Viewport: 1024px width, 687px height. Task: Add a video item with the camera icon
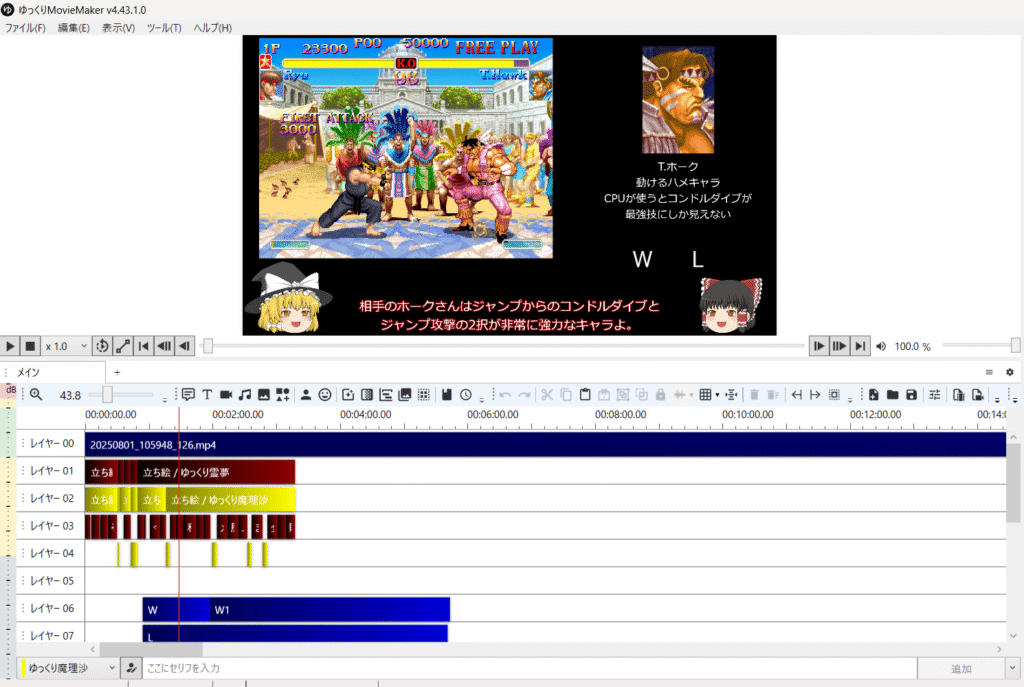pos(226,394)
